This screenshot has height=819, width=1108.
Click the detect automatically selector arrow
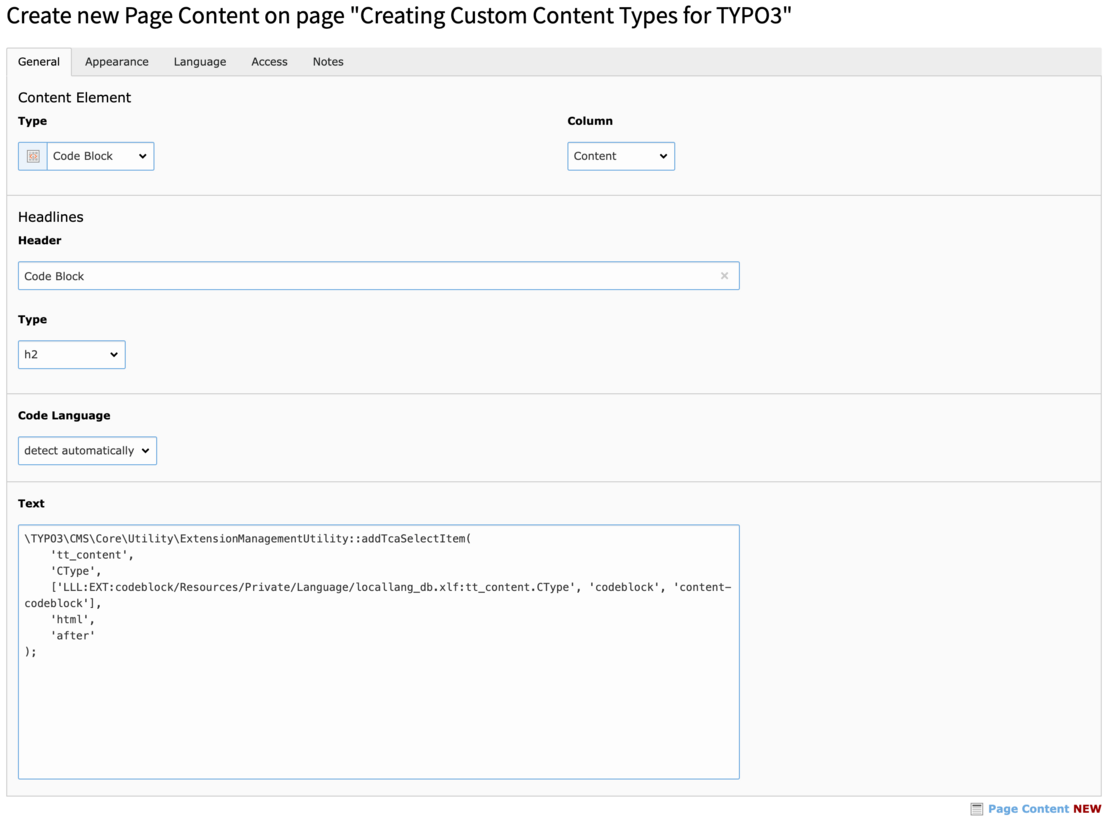click(144, 450)
